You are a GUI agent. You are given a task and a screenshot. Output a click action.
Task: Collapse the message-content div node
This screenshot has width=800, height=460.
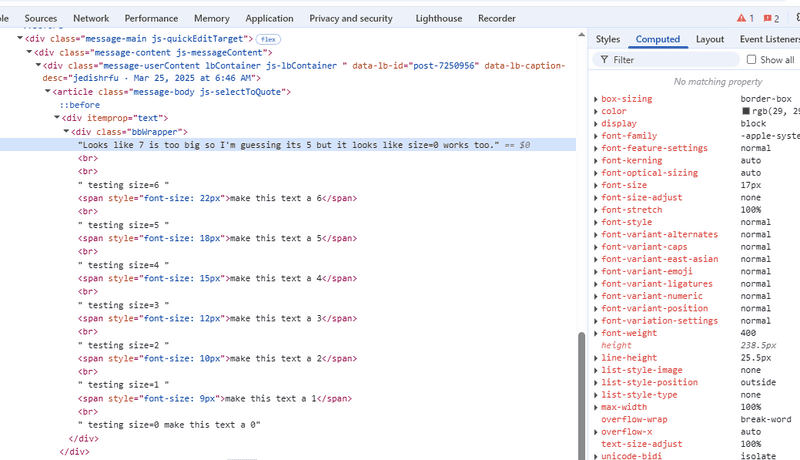tap(29, 52)
